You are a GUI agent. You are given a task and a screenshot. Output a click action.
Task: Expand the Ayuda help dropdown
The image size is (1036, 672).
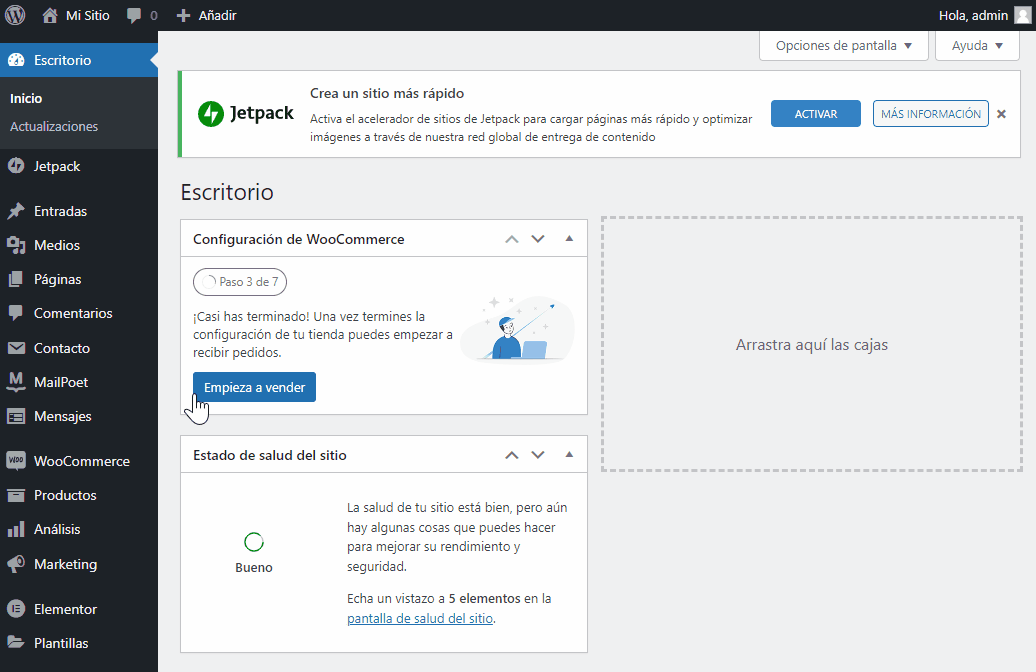pyautogui.click(x=977, y=46)
